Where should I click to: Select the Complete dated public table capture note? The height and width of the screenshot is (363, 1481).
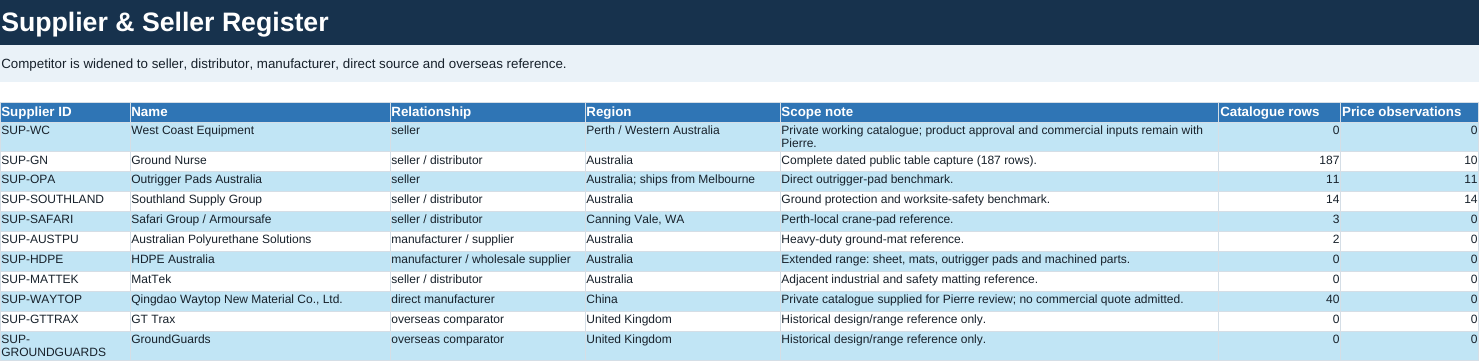(999, 161)
